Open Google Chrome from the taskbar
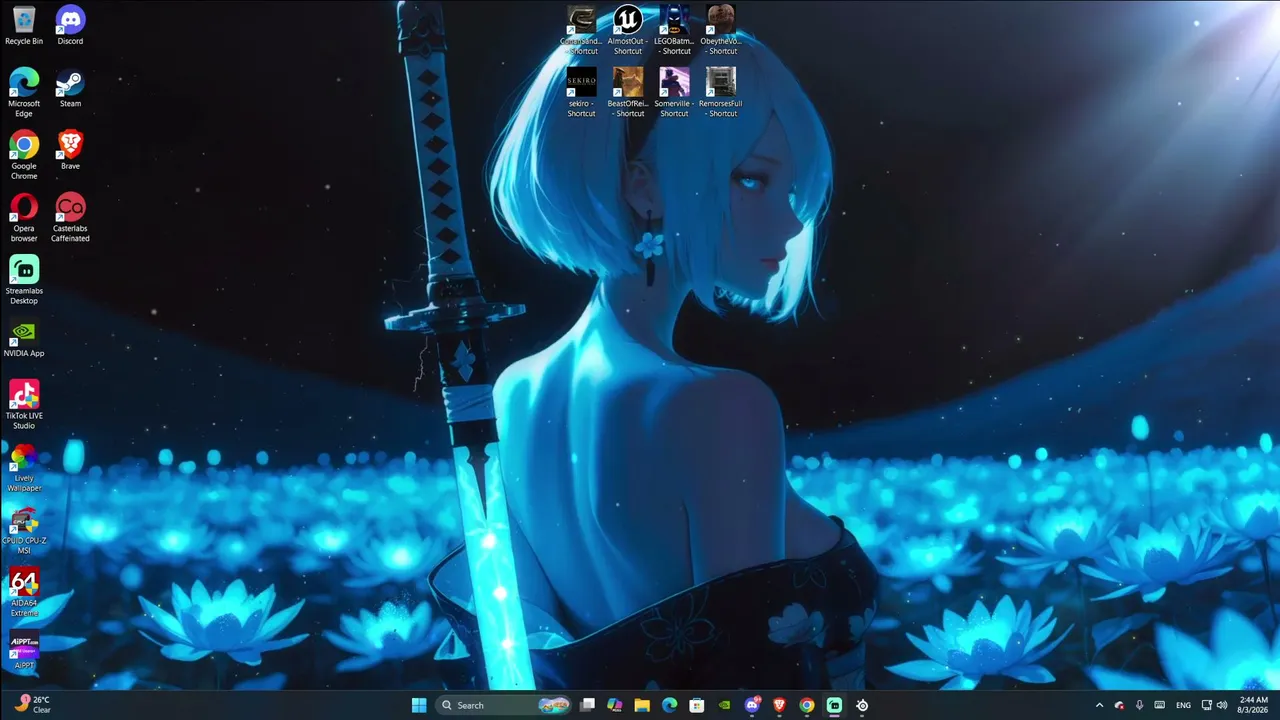The height and width of the screenshot is (720, 1280). coord(807,705)
